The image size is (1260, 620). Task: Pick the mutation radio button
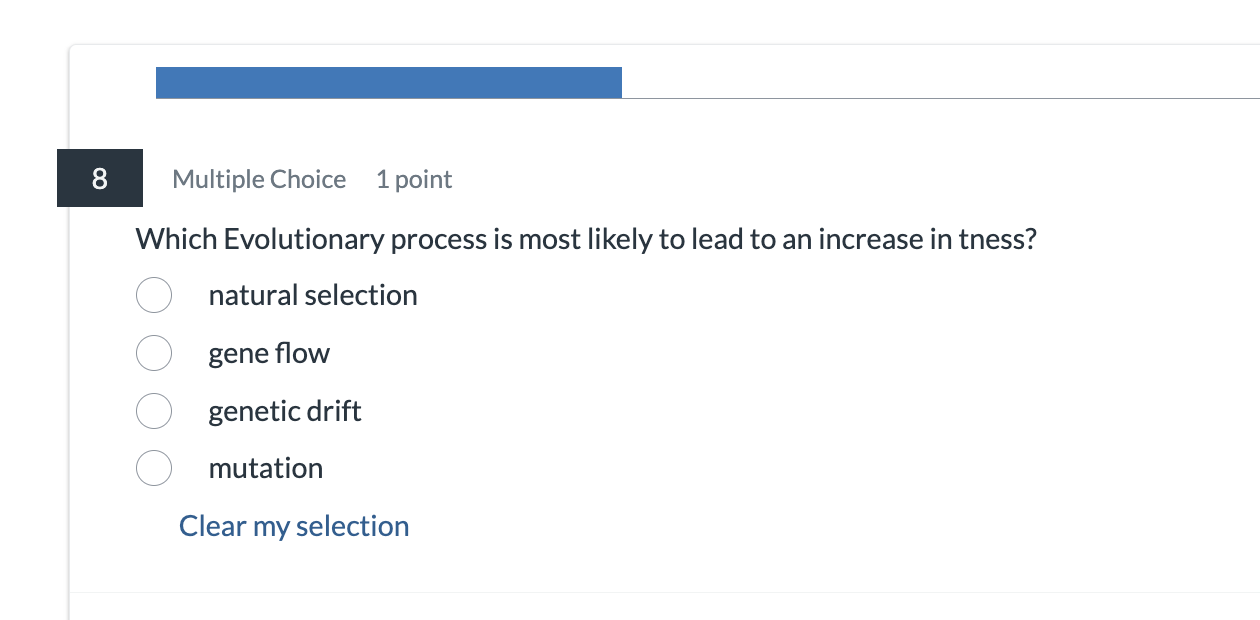(154, 468)
